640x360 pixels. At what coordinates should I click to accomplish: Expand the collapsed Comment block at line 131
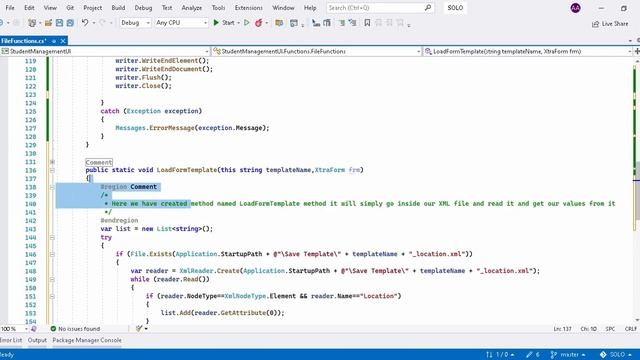[x=52, y=162]
